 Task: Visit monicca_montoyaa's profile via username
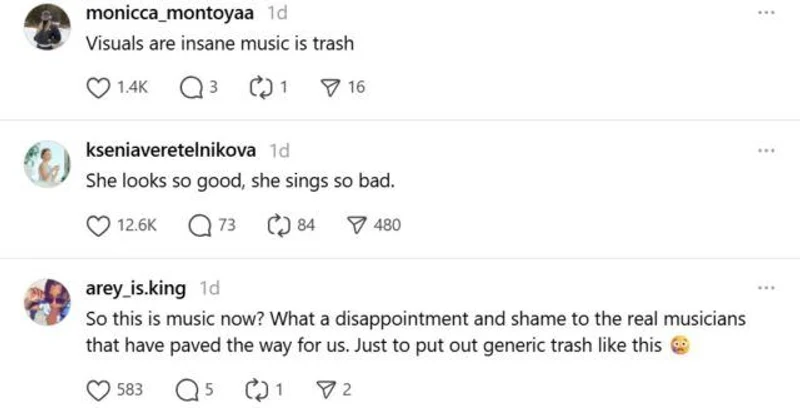[172, 15]
